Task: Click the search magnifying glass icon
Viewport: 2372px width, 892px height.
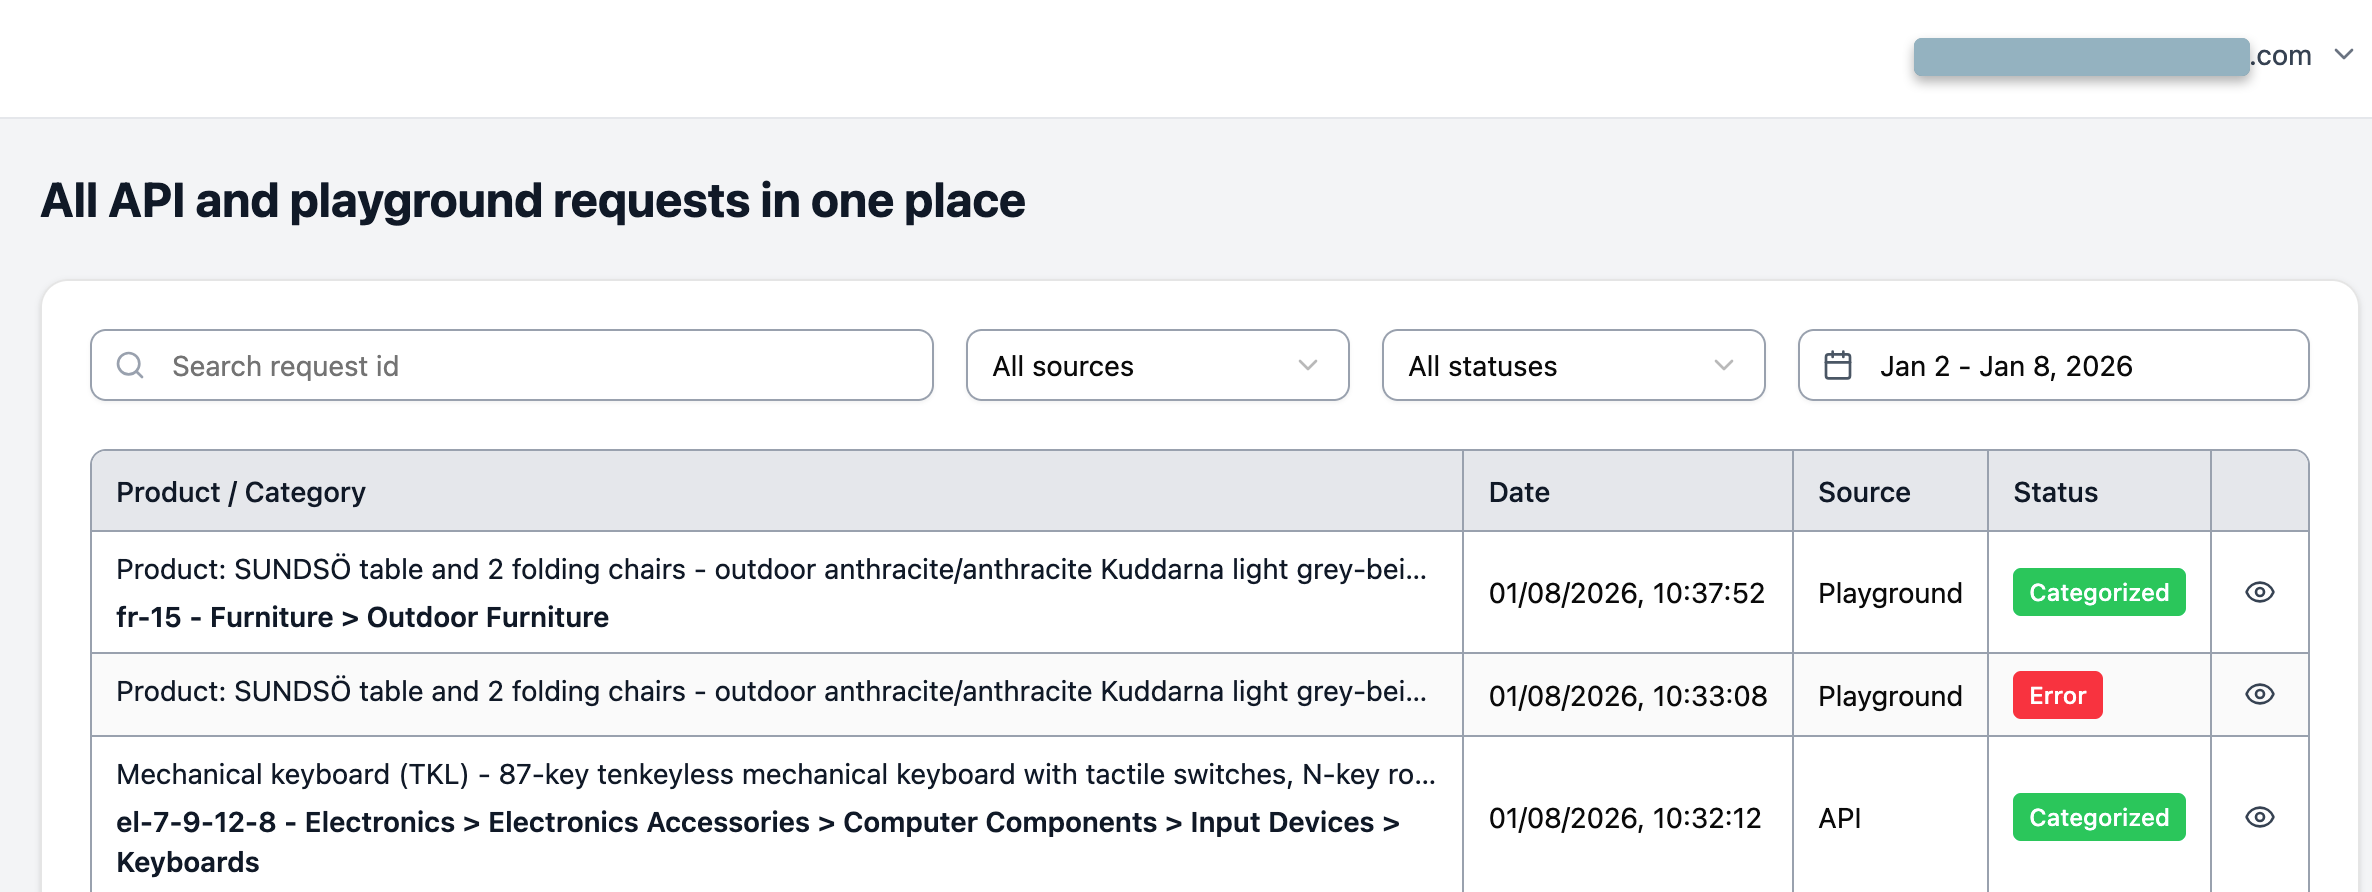Action: [x=130, y=365]
